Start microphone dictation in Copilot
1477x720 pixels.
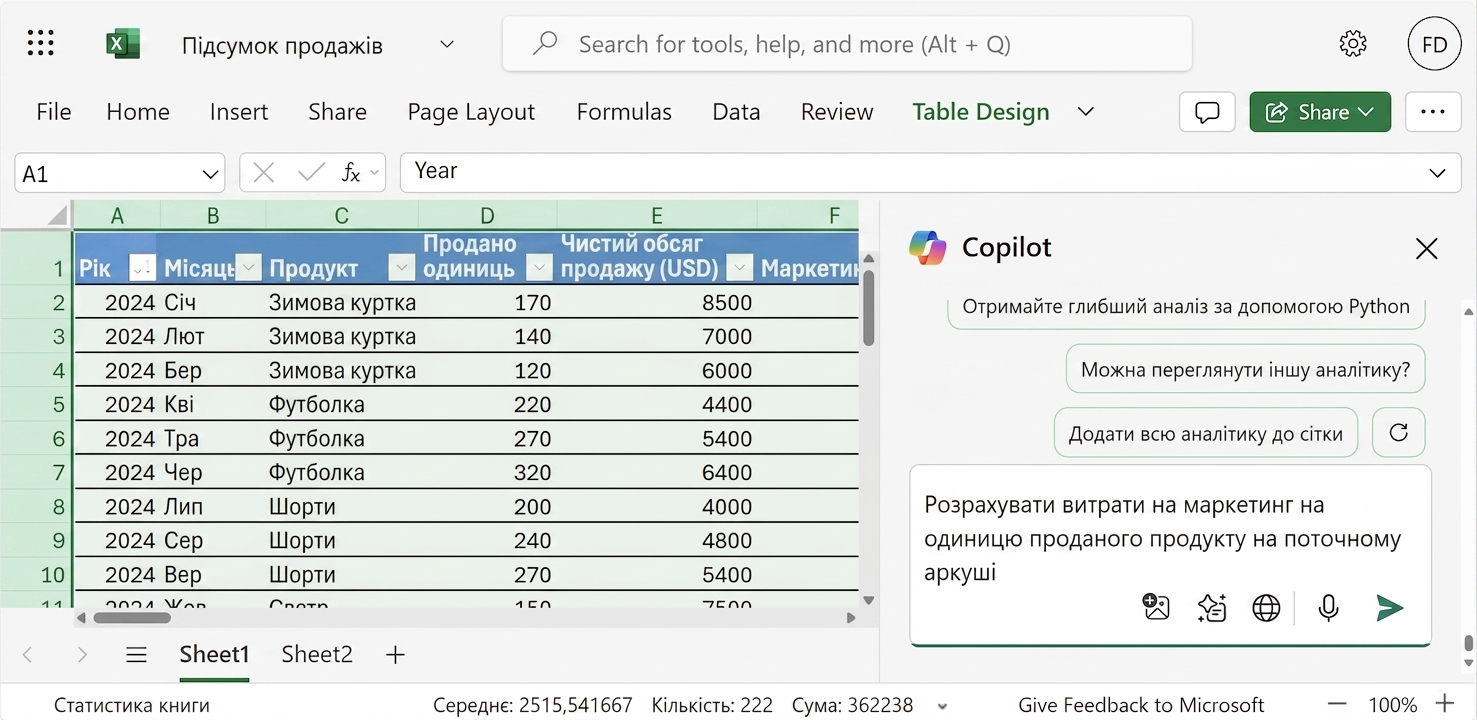click(x=1328, y=607)
